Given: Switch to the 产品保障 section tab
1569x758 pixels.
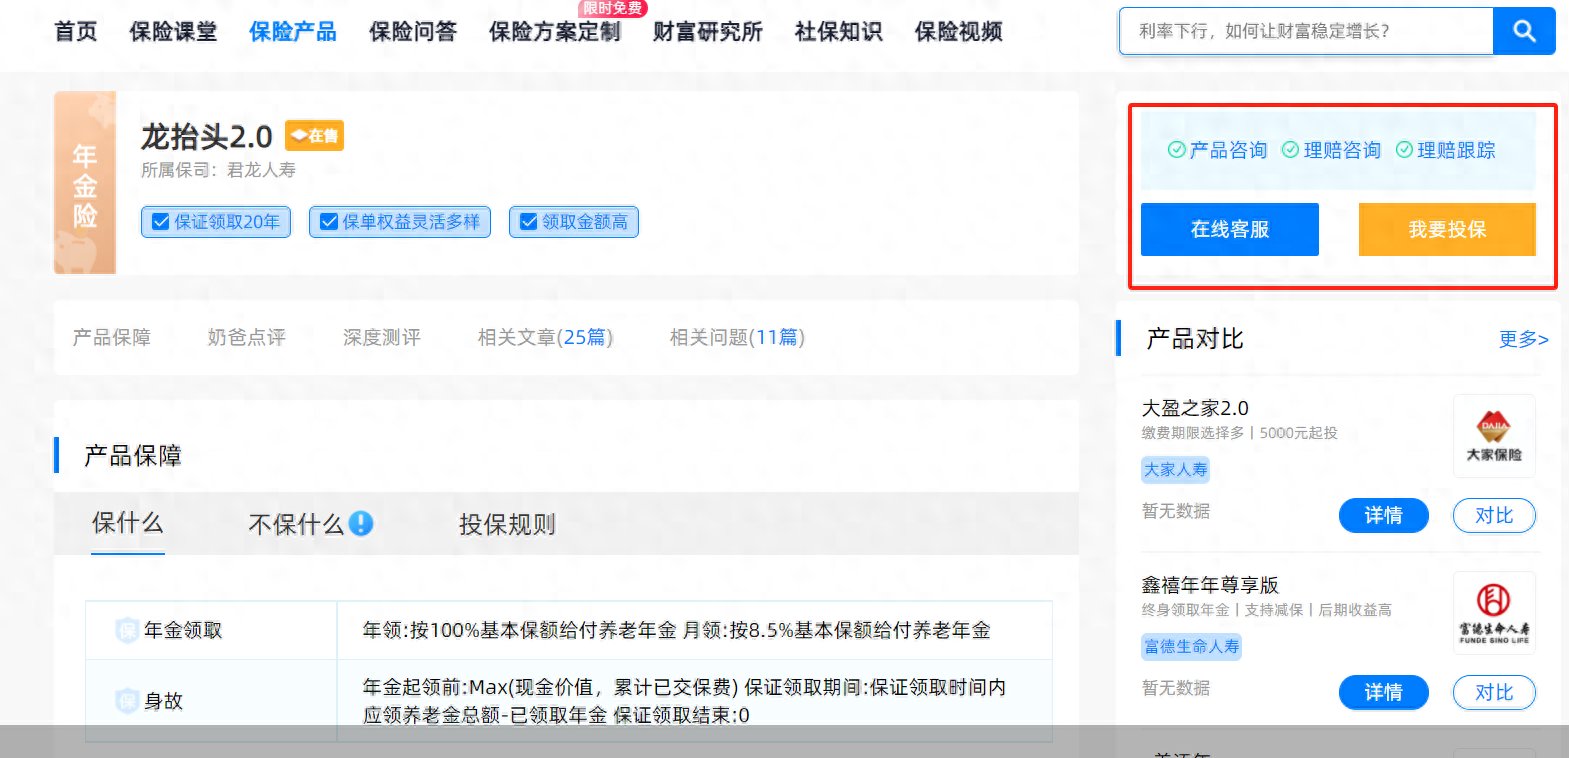Looking at the screenshot, I should (x=112, y=338).
